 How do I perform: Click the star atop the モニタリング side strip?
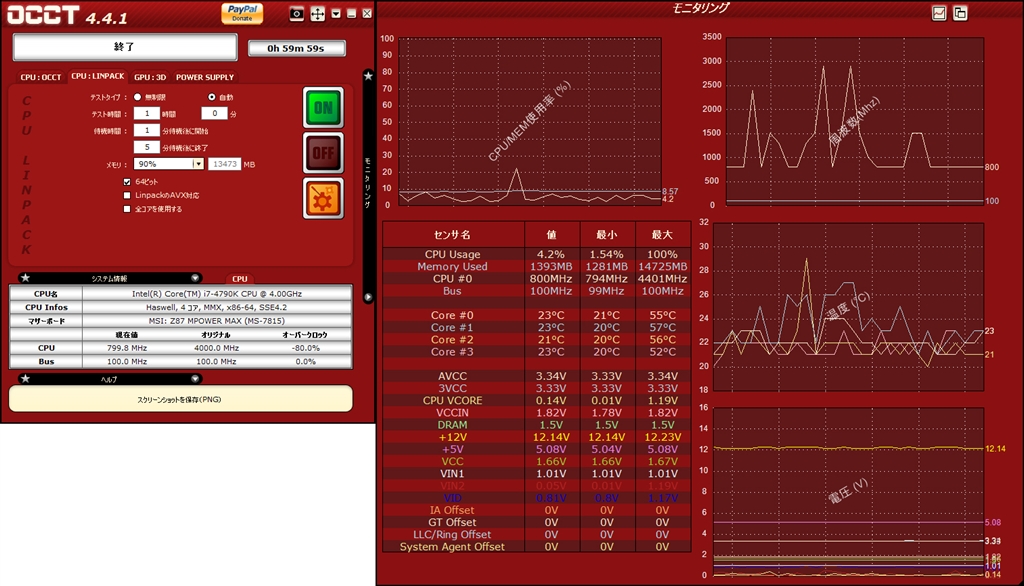[368, 76]
